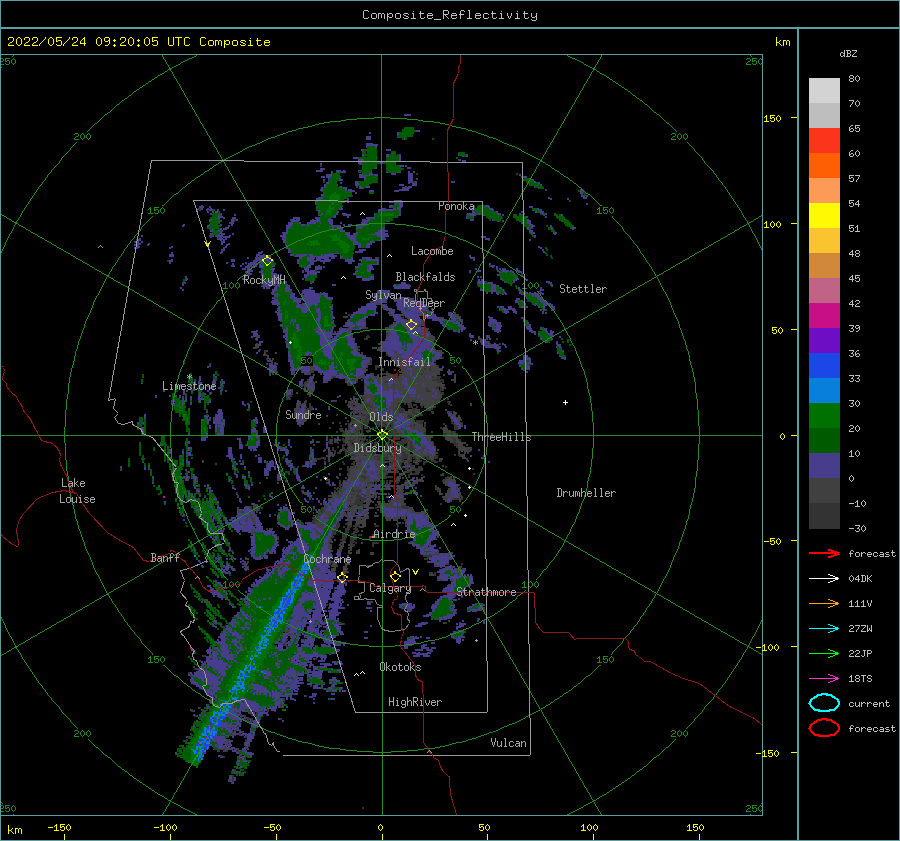Click the Blackfalds city label
The width and height of the screenshot is (900, 841).
point(425,277)
